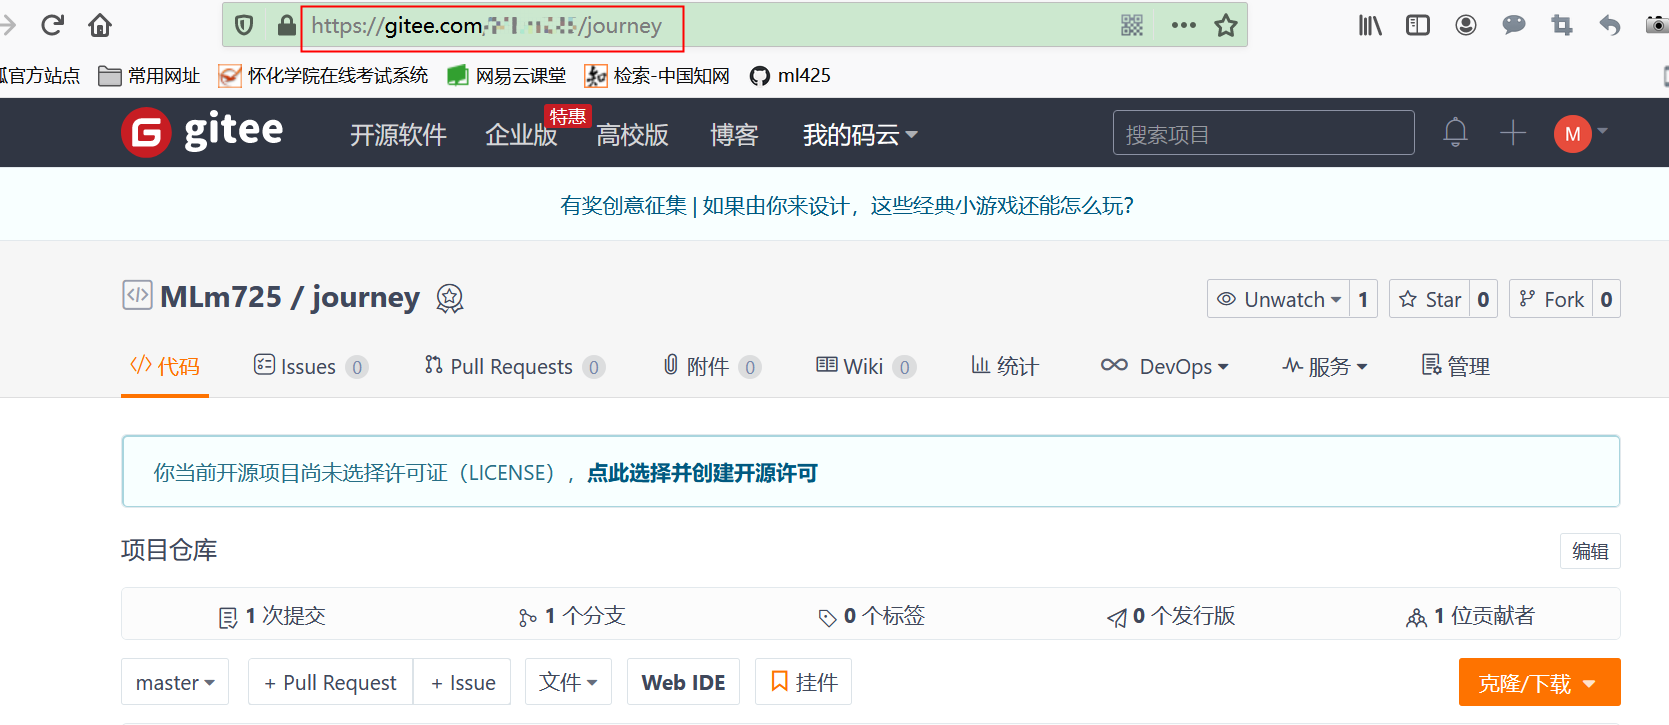1669x725 pixels.
Task: Open the journey repository title link
Action: 366,297
